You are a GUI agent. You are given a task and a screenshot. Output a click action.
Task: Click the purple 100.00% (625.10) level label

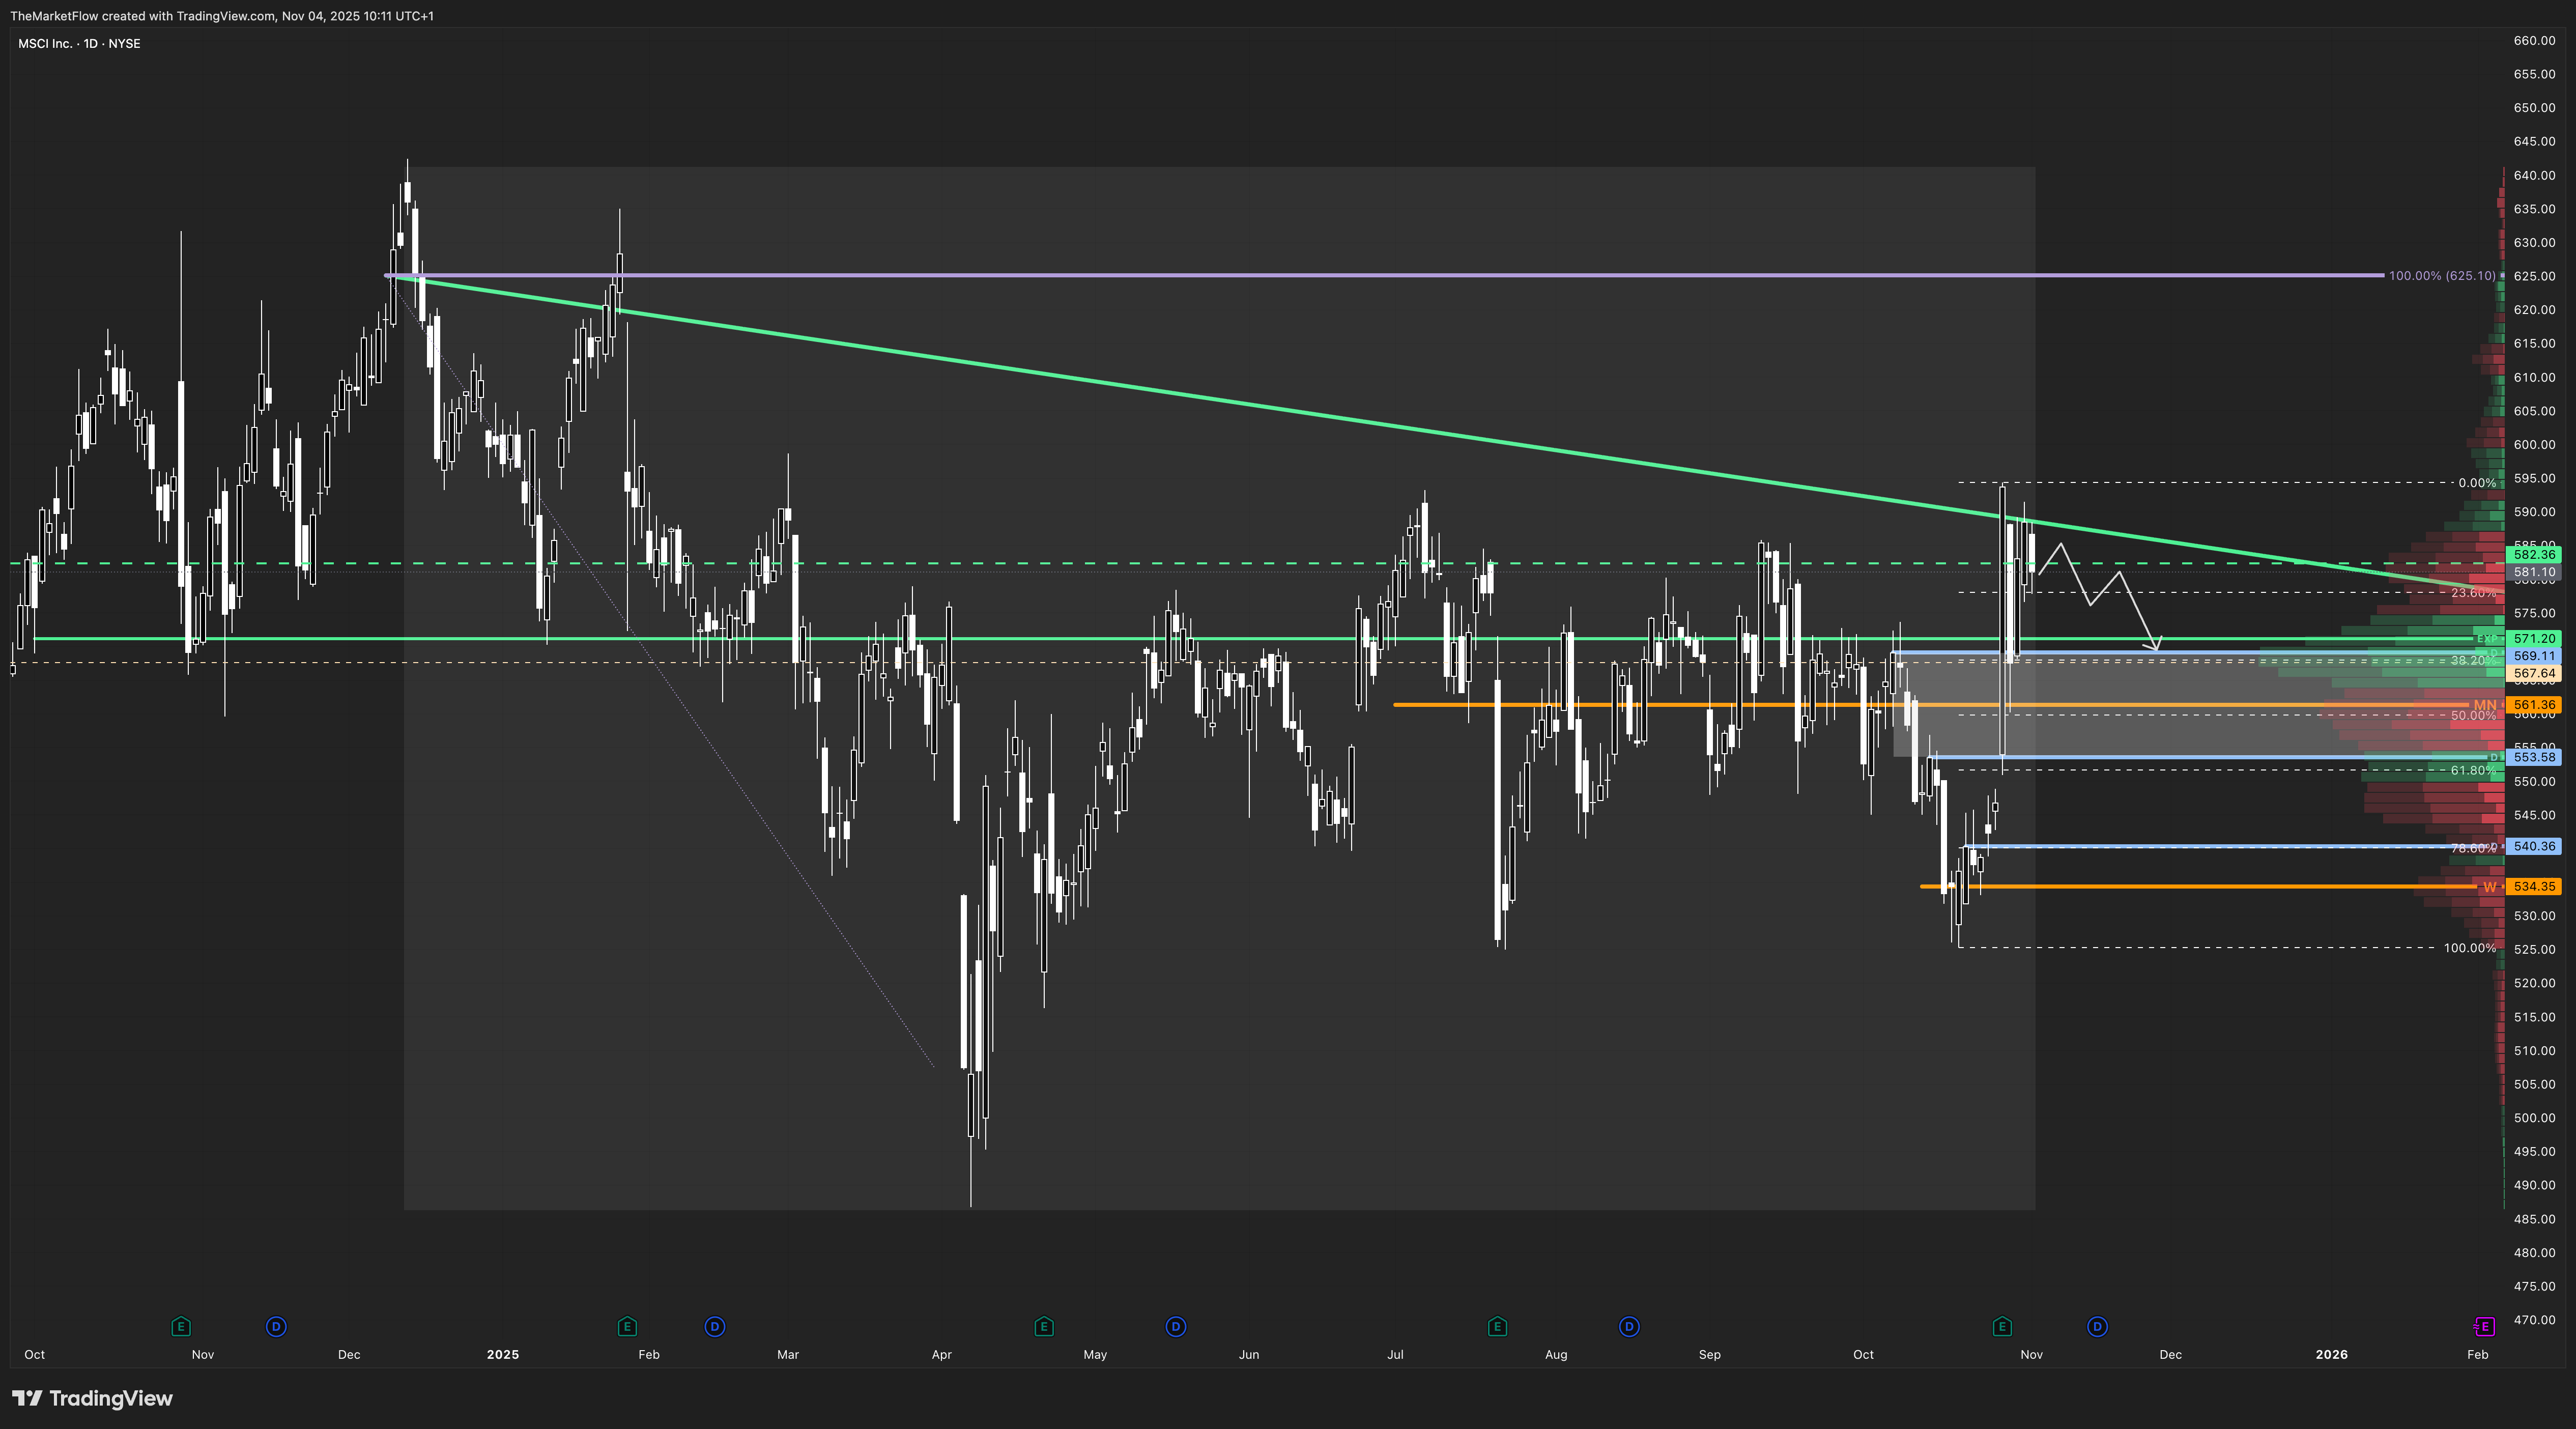[x=2441, y=275]
